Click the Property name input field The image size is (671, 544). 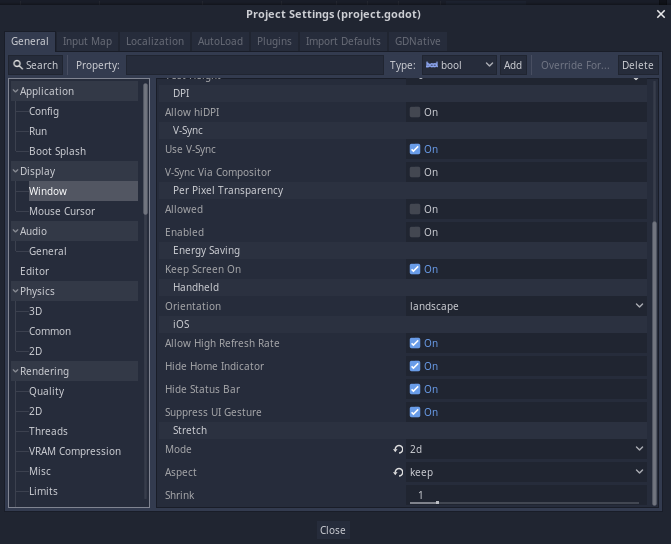(254, 65)
